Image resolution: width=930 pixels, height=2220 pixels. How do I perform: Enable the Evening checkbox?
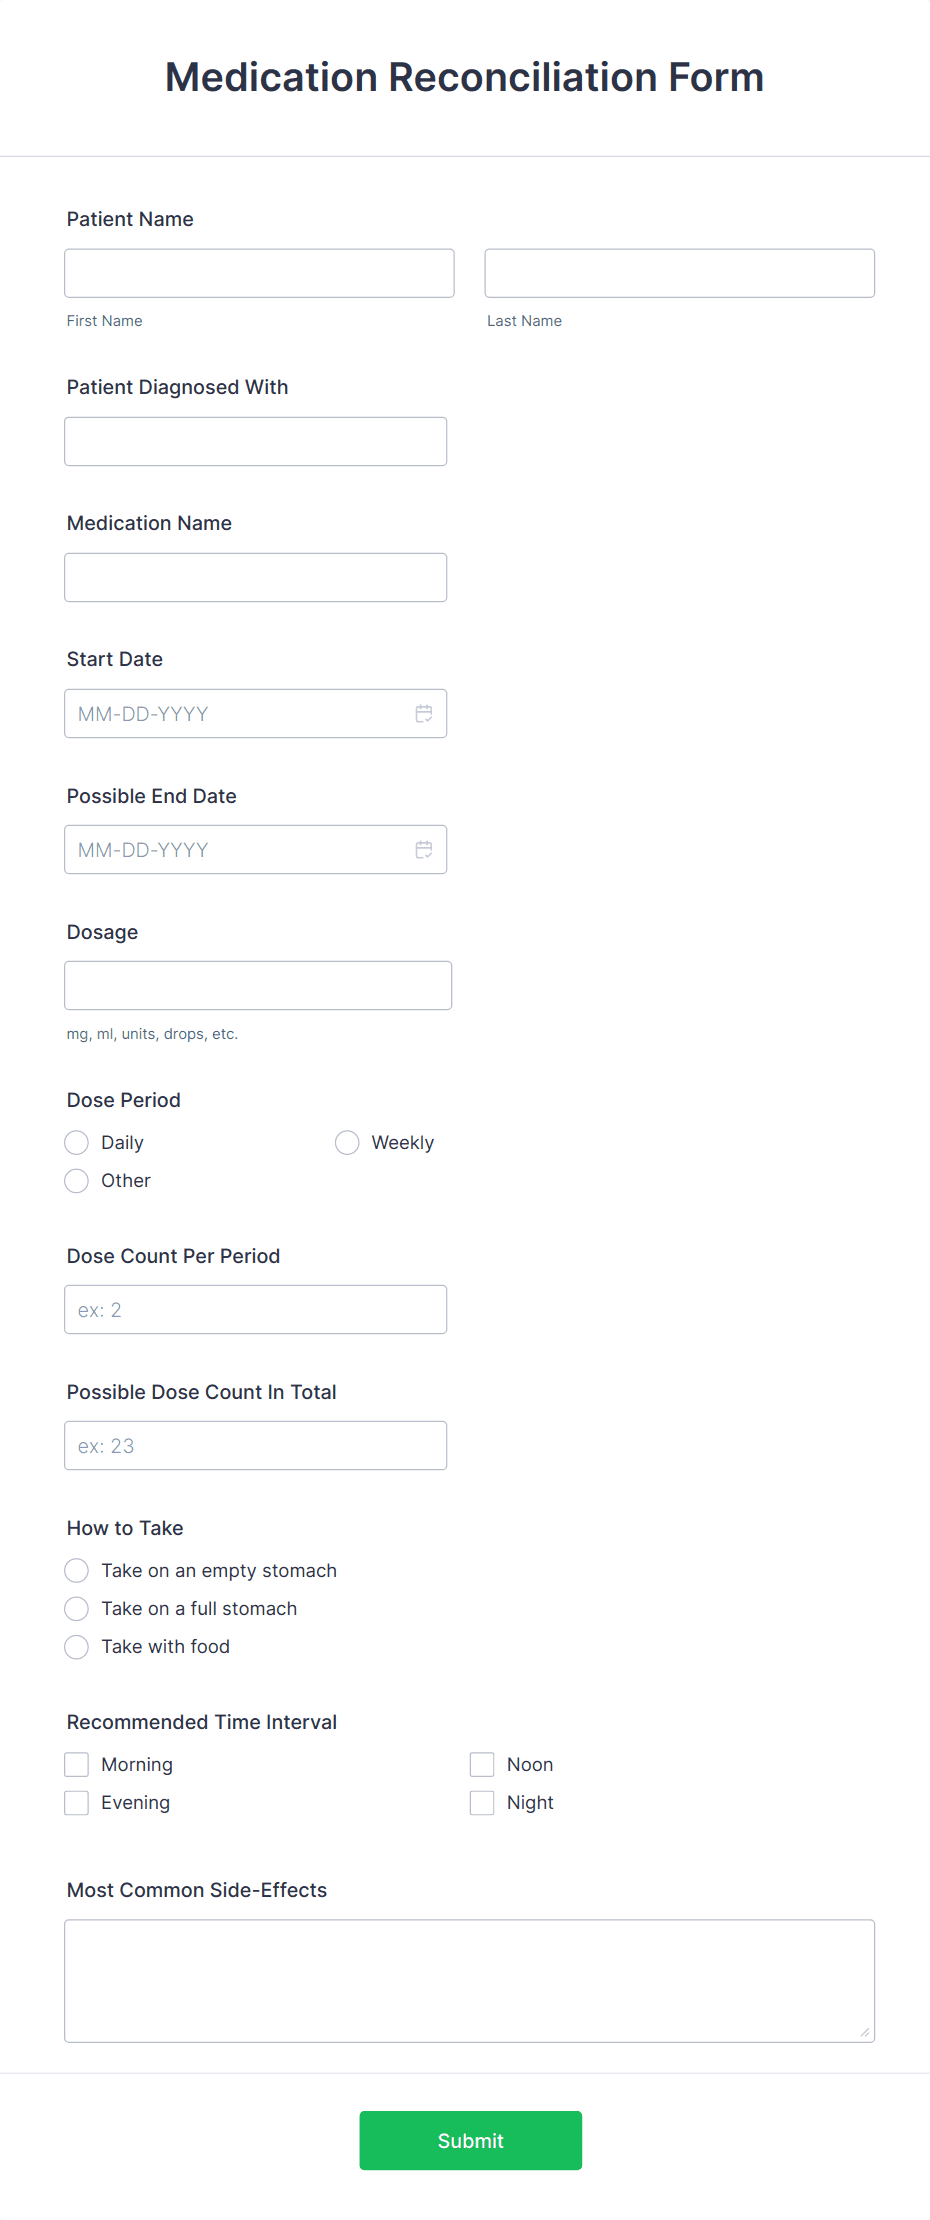coord(76,1802)
